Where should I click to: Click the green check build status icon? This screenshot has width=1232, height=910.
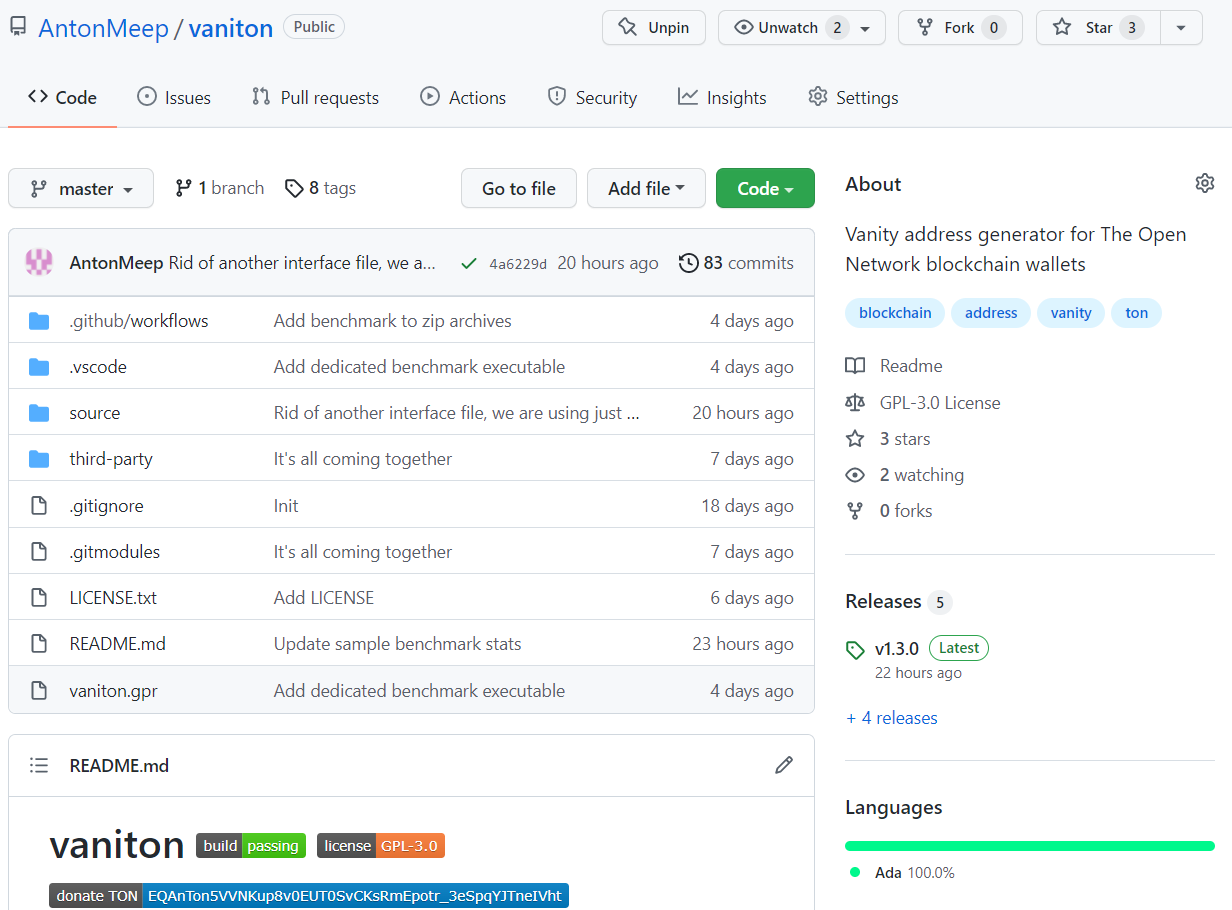(x=468, y=264)
